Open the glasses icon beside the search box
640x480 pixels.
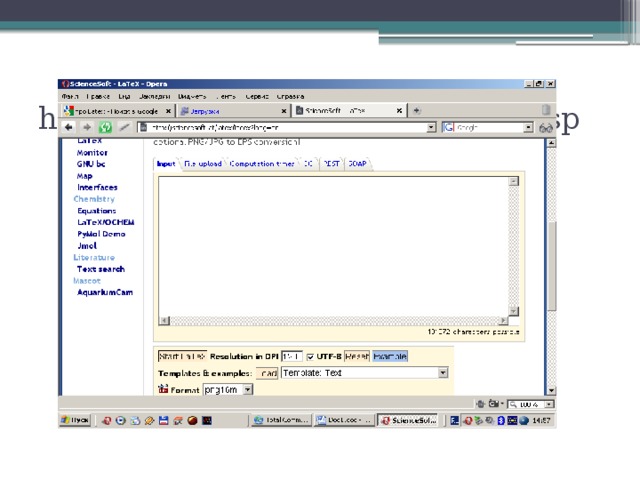(546, 128)
